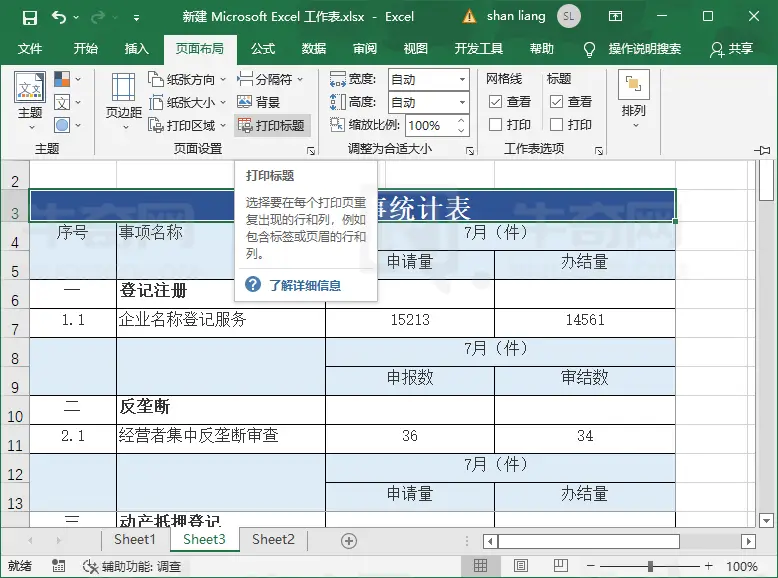Open Customize Quick Access Toolbar arrow

tap(136, 18)
